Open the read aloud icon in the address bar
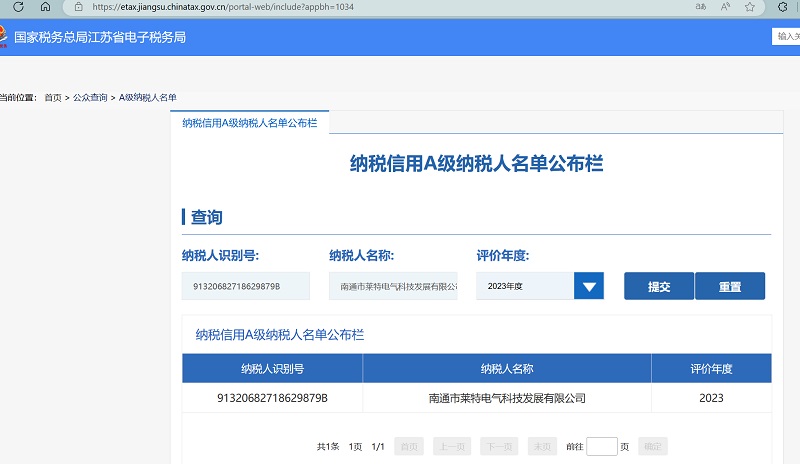This screenshot has height=464, width=800. [x=725, y=7]
